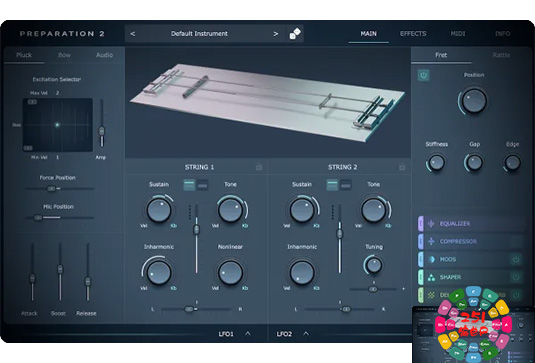Image resolution: width=535 pixels, height=363 pixels.
Task: Select the Pluck excitation tab
Action: [24, 55]
